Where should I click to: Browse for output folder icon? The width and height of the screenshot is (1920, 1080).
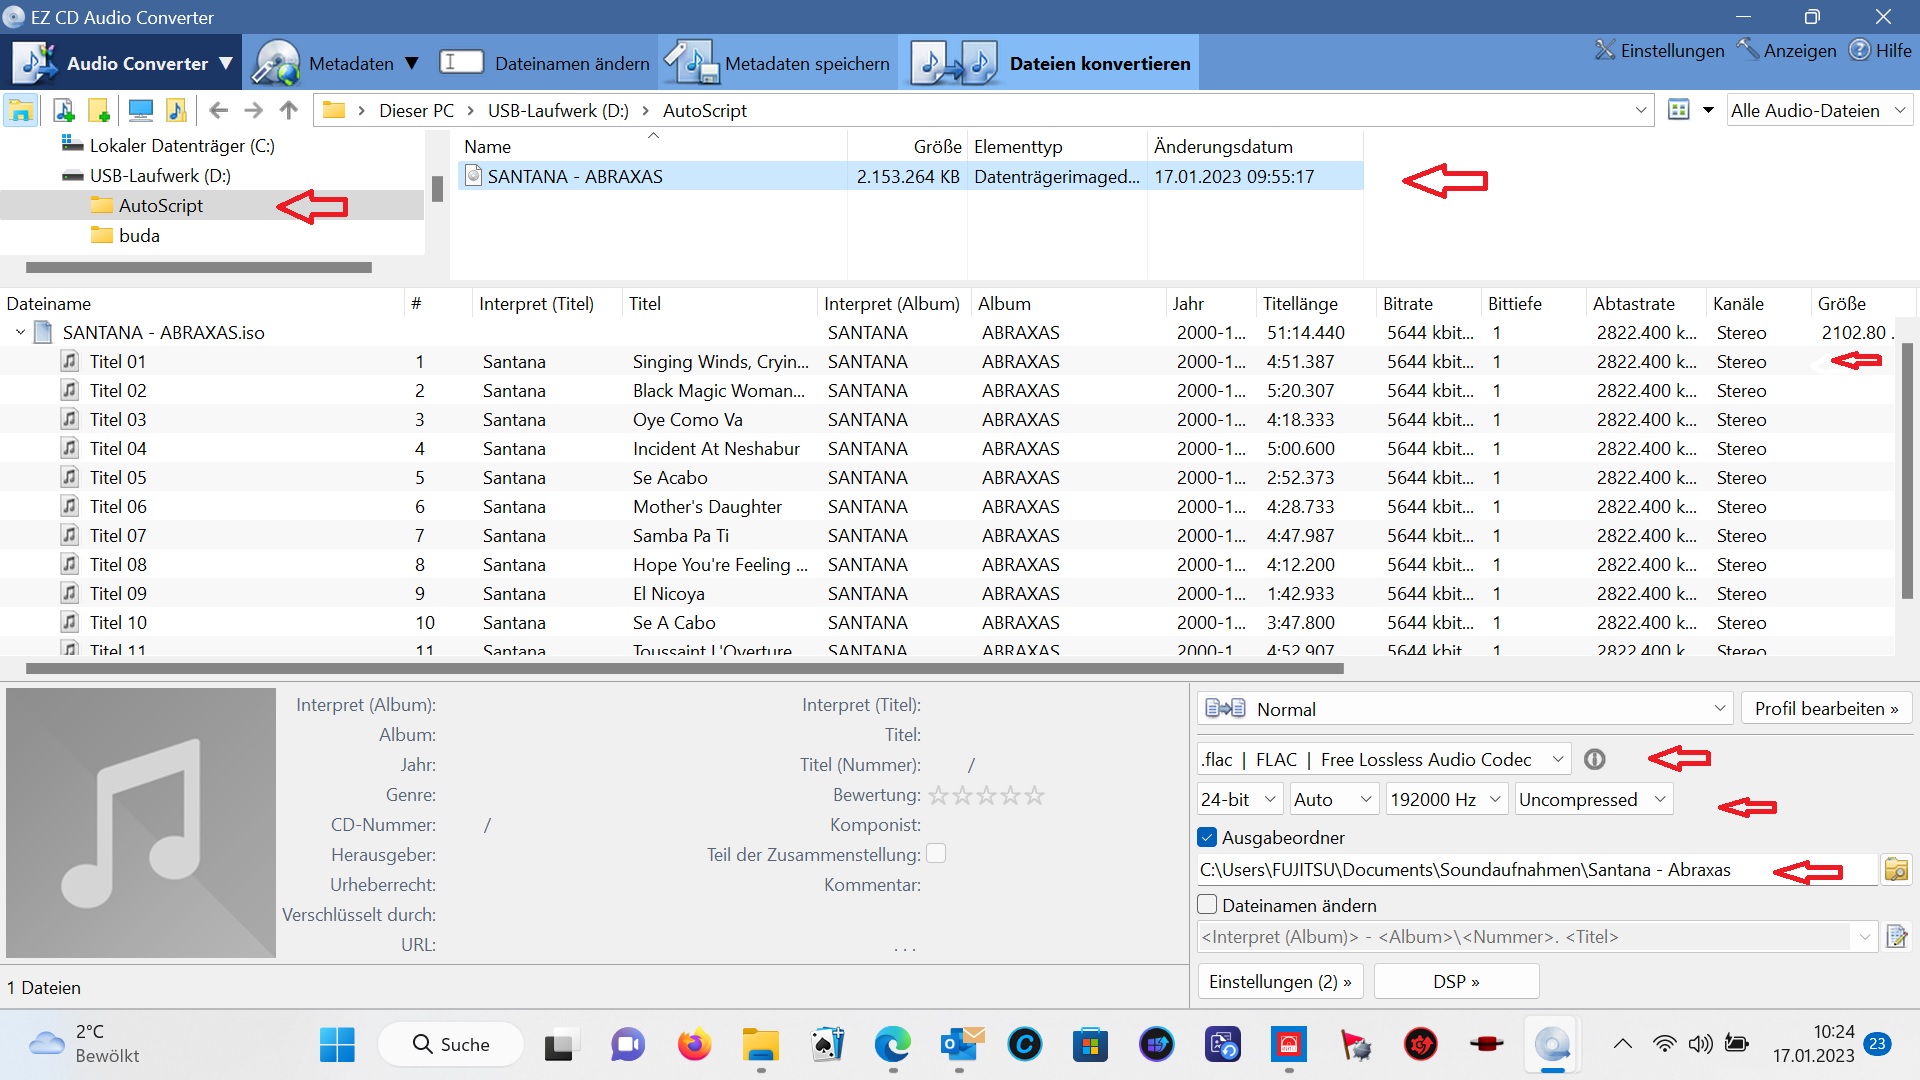1896,869
